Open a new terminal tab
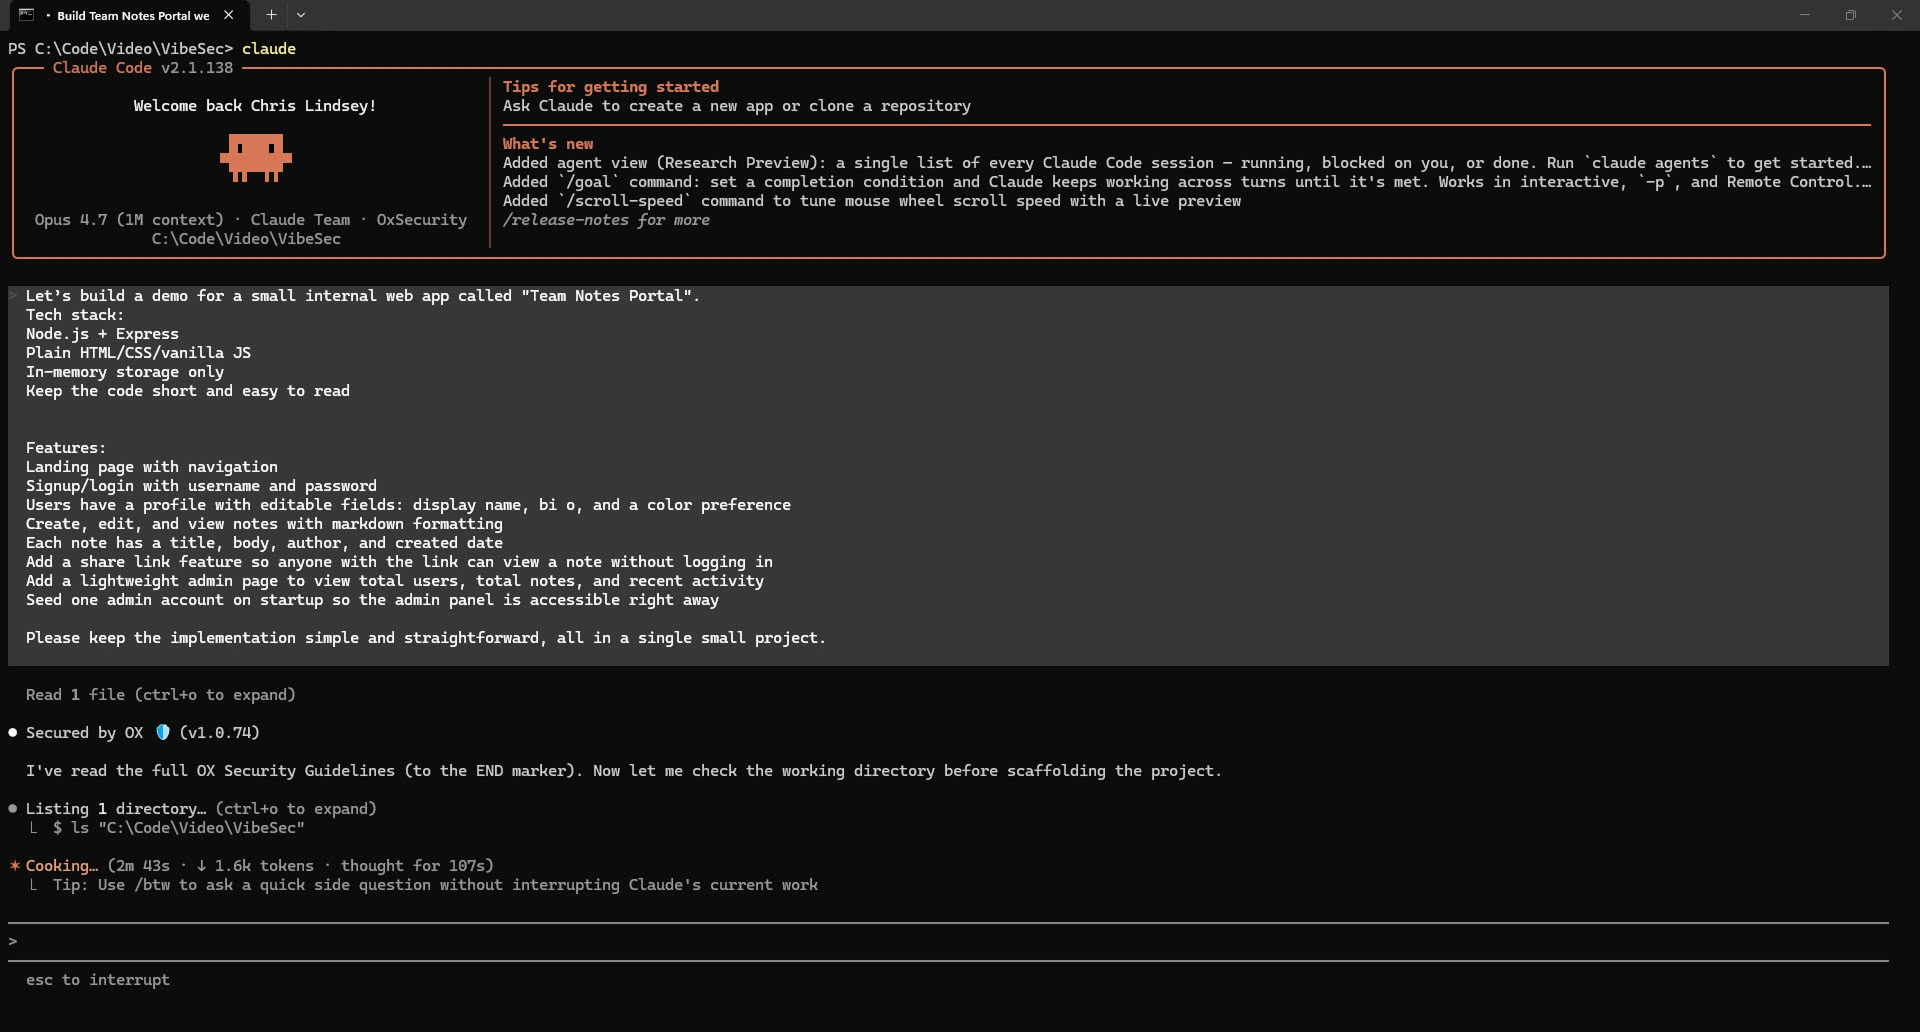 tap(271, 15)
